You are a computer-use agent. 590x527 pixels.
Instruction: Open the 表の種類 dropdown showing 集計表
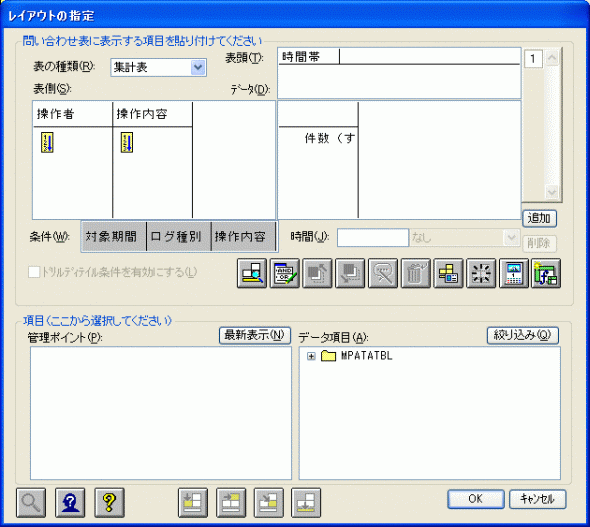(x=198, y=68)
